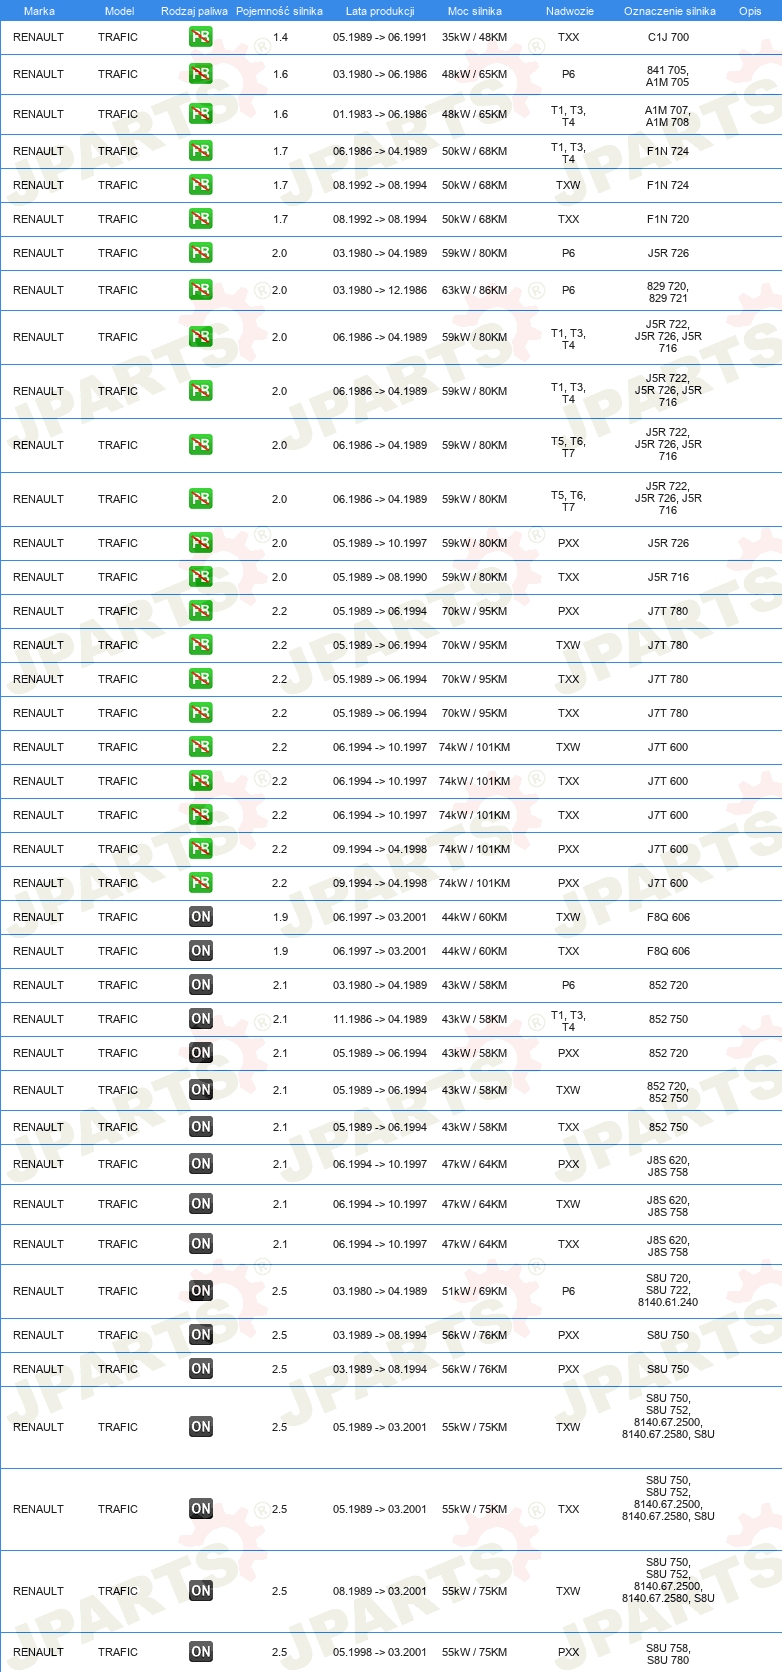The height and width of the screenshot is (1672, 782).
Task: Click the 'Pojemność silnika' column header
Action: pos(279,11)
